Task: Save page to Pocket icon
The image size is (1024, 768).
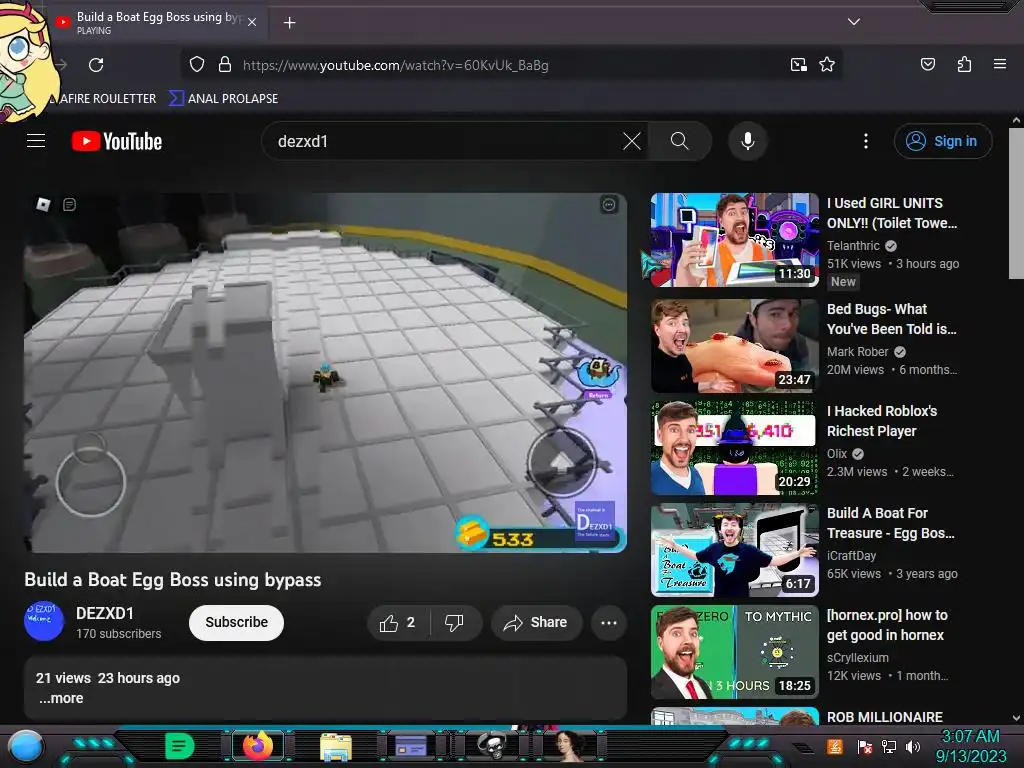Action: tap(927, 65)
